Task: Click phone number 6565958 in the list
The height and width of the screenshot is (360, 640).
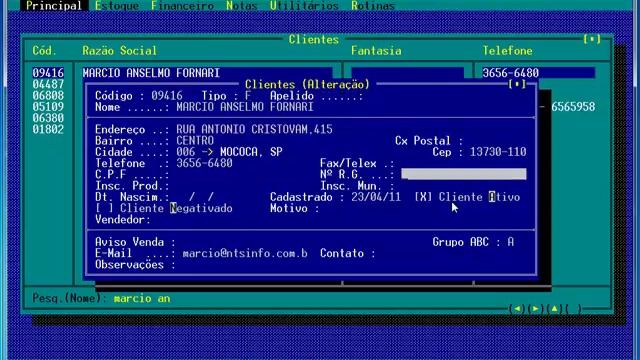Action: click(573, 107)
